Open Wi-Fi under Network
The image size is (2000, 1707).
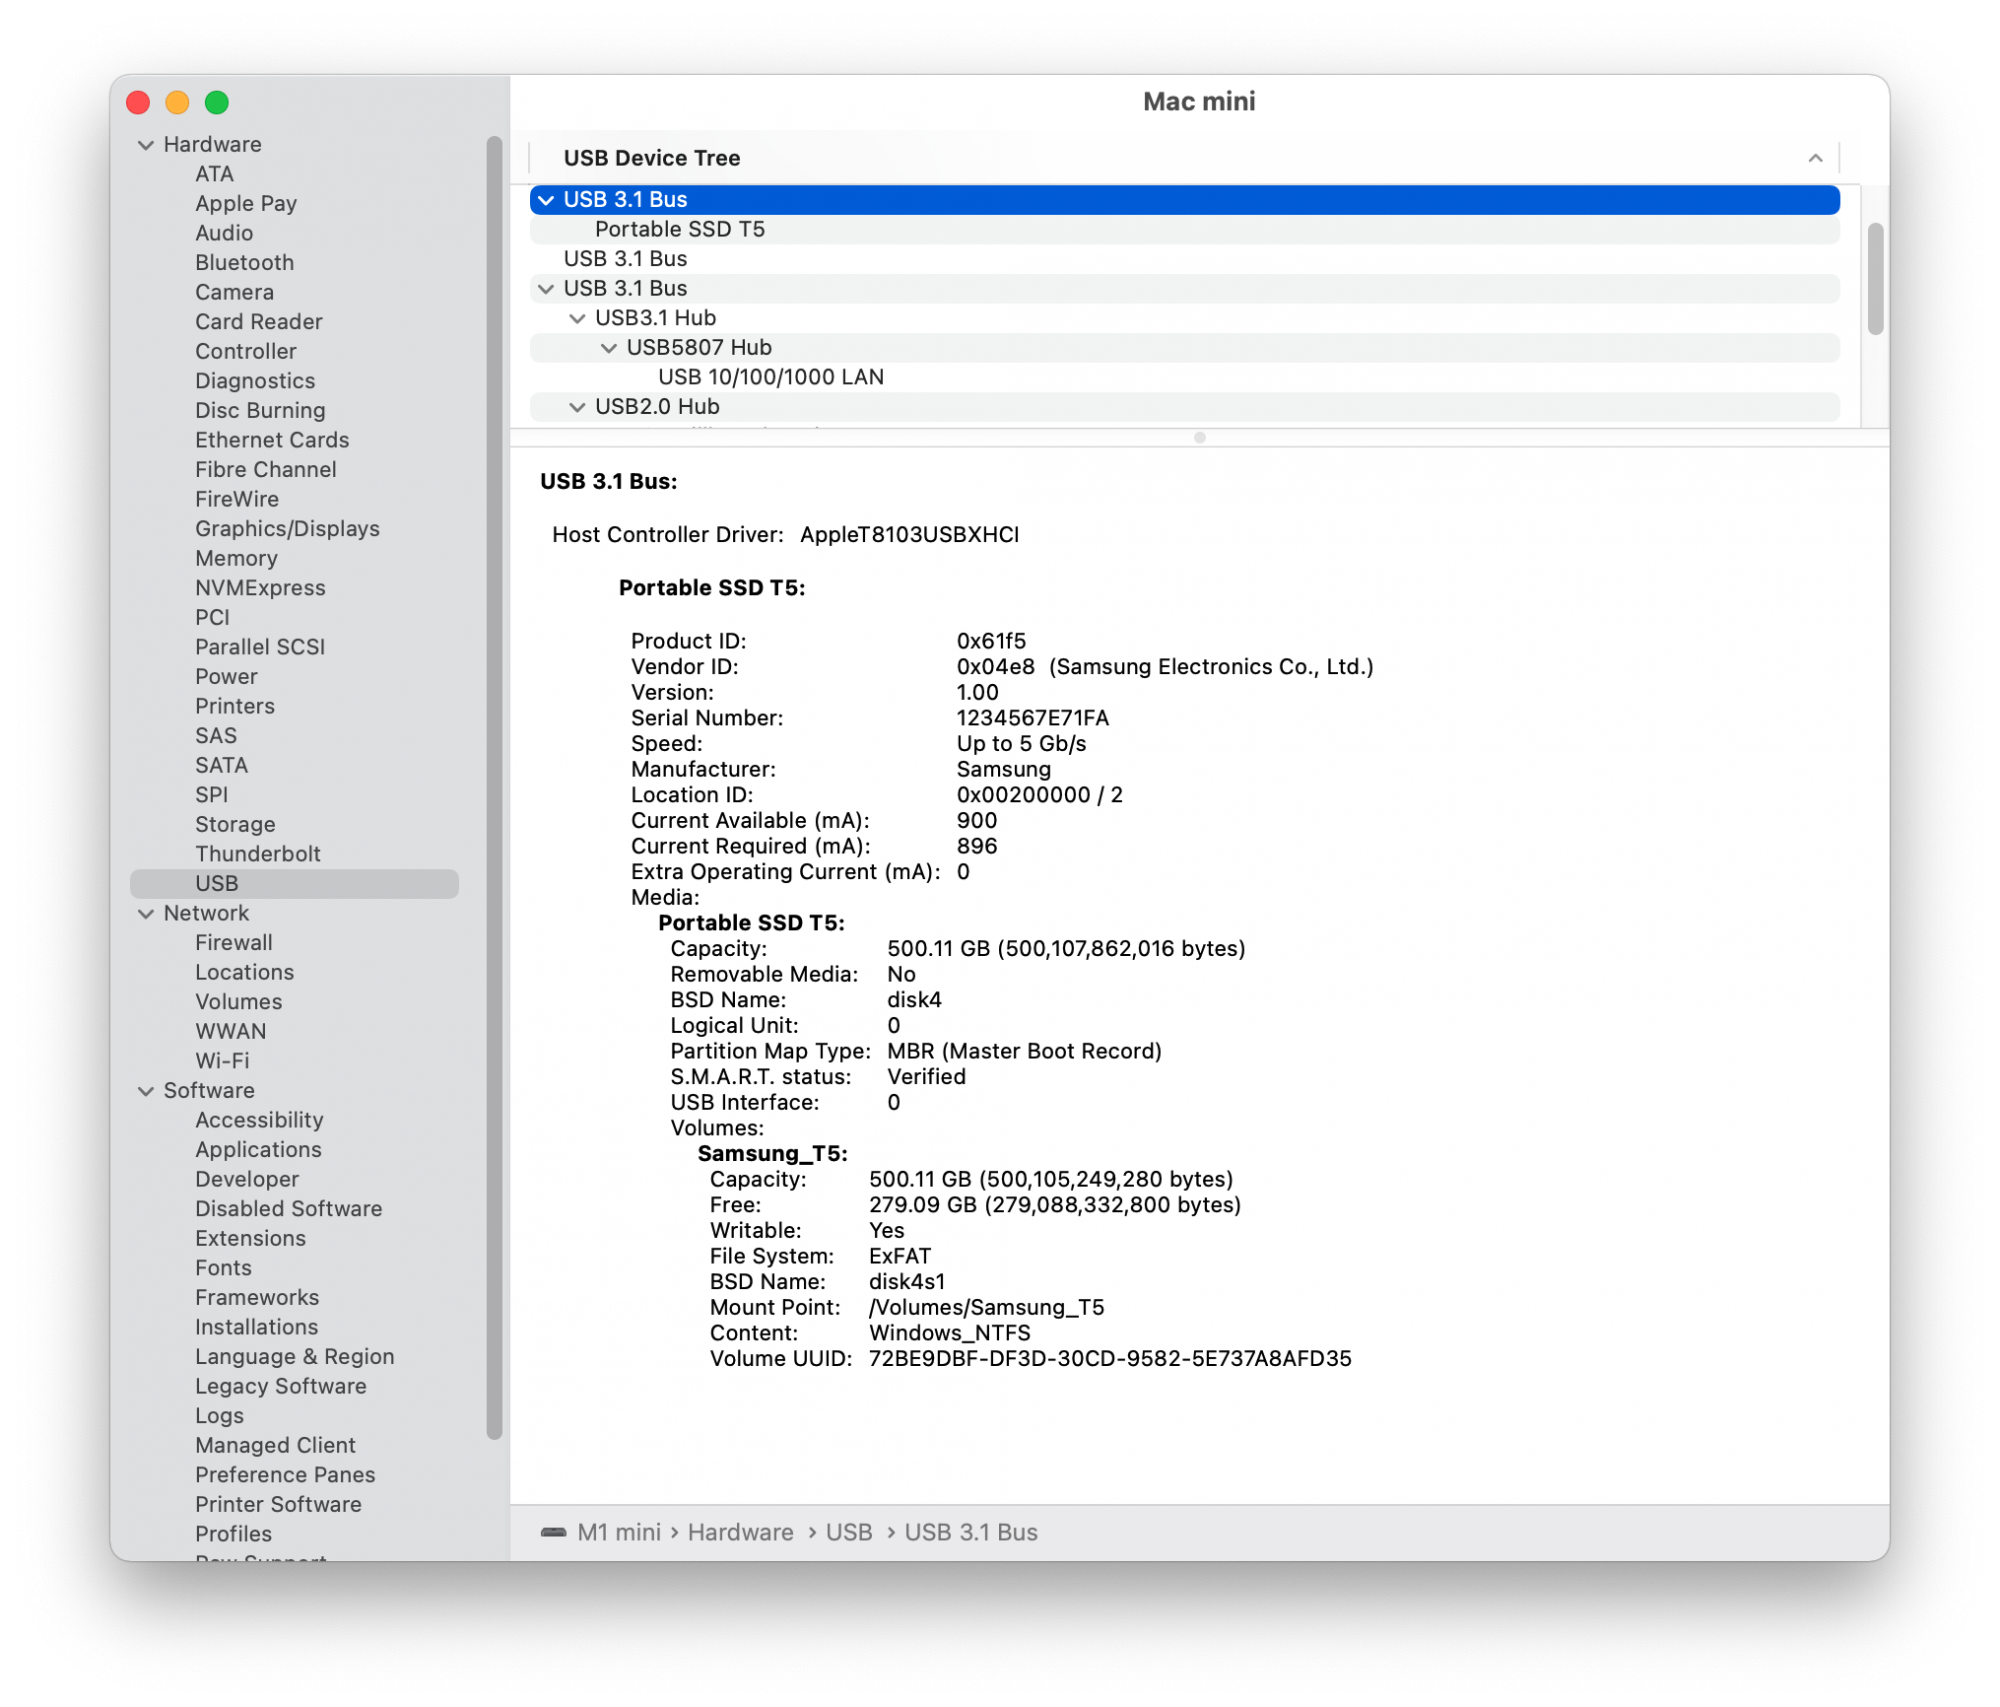[x=222, y=1061]
